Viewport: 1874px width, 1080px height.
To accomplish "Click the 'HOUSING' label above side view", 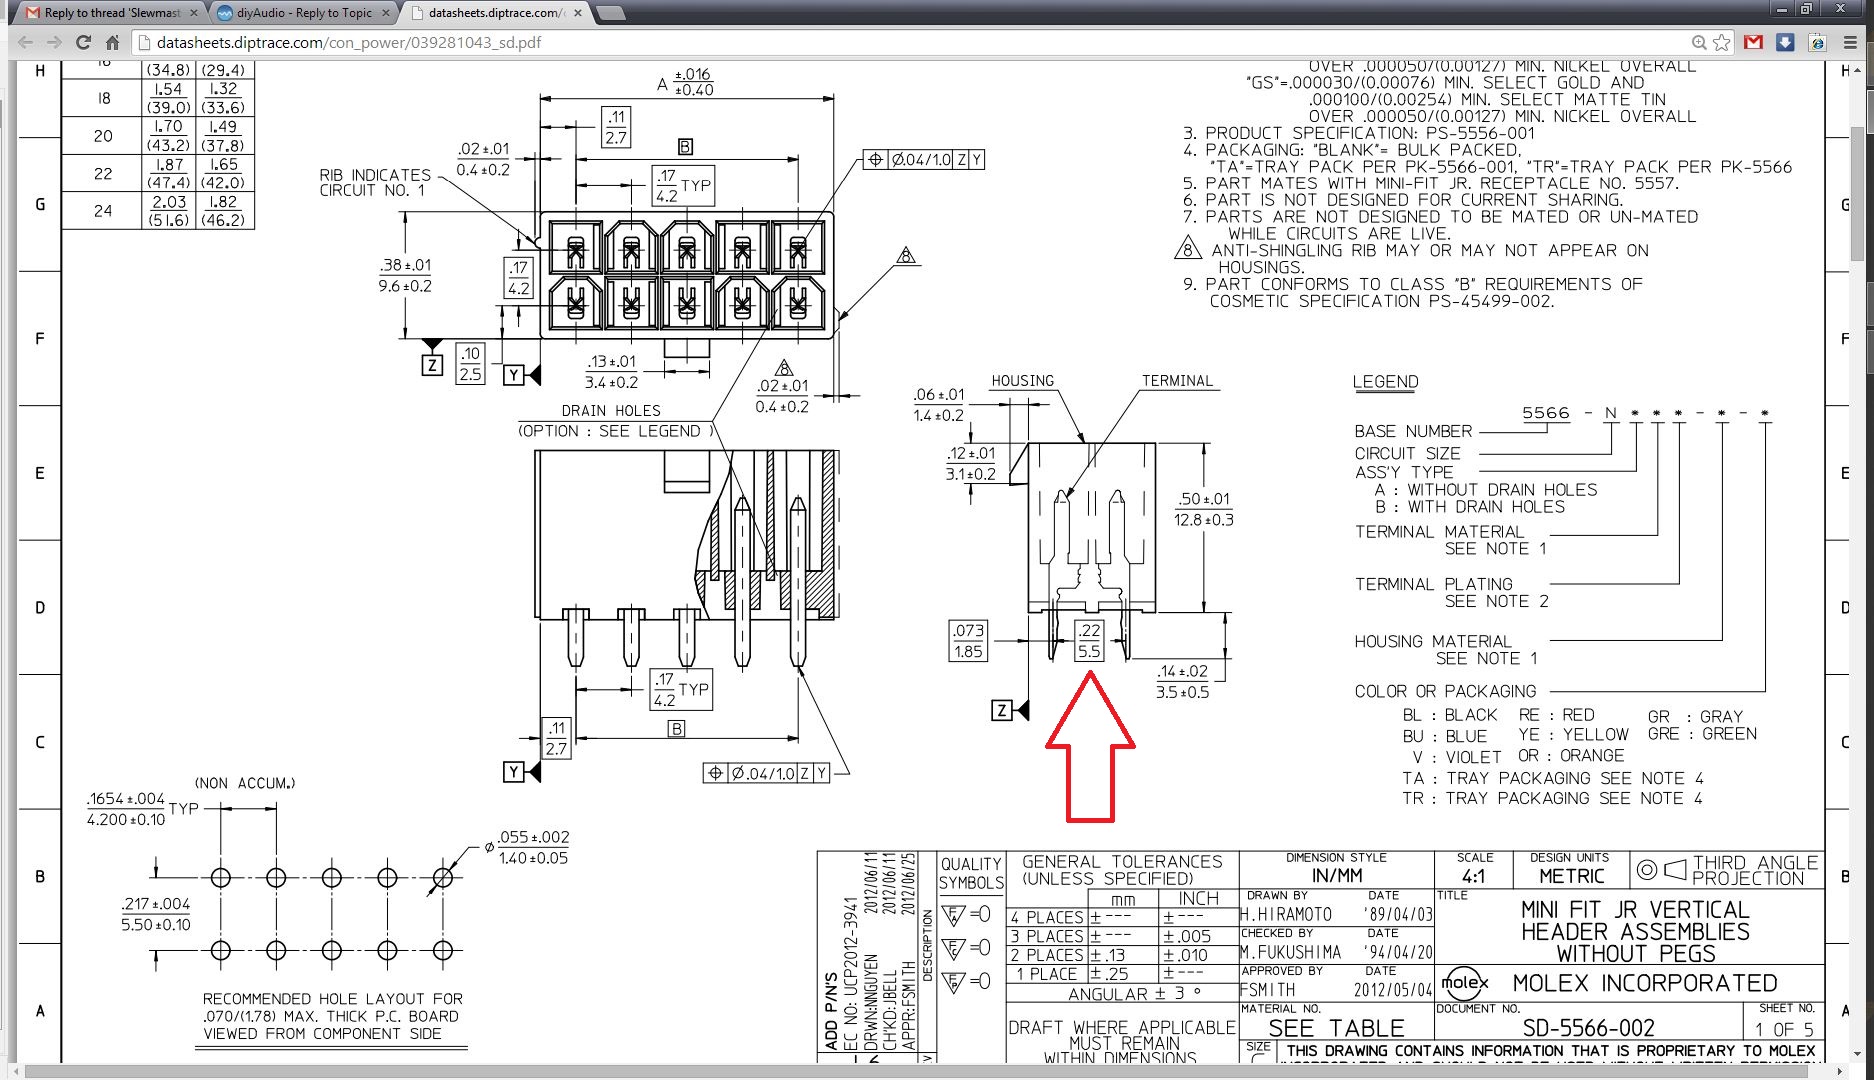I will (x=1022, y=381).
